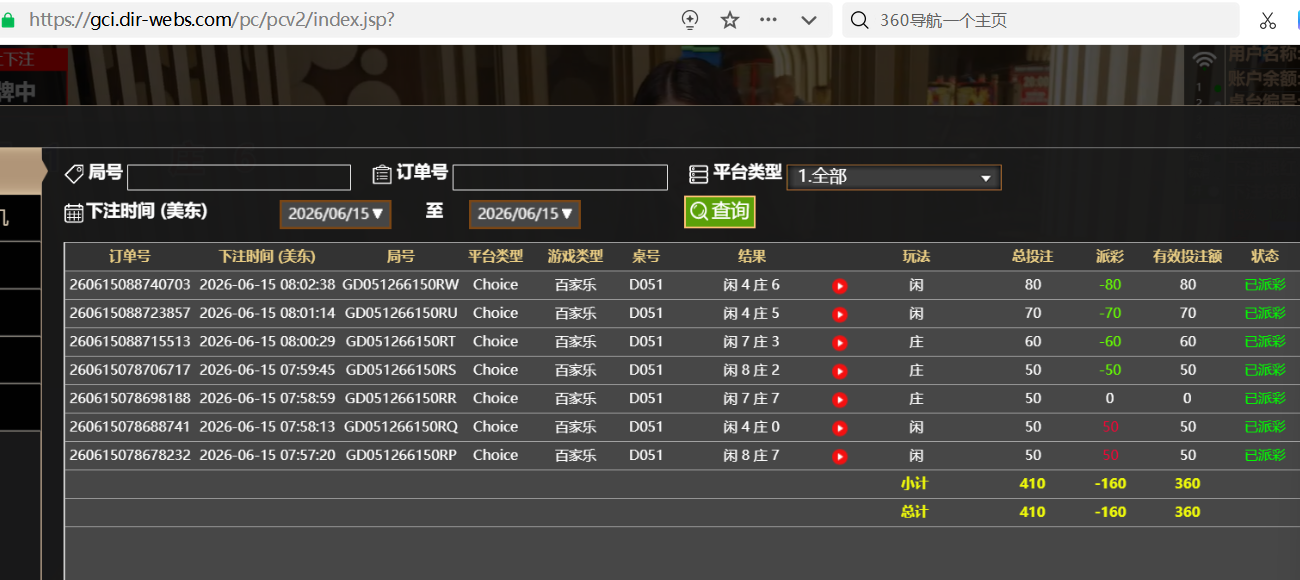Click the 360 search box
Viewport: 1300px width, 580px height.
click(1040, 20)
